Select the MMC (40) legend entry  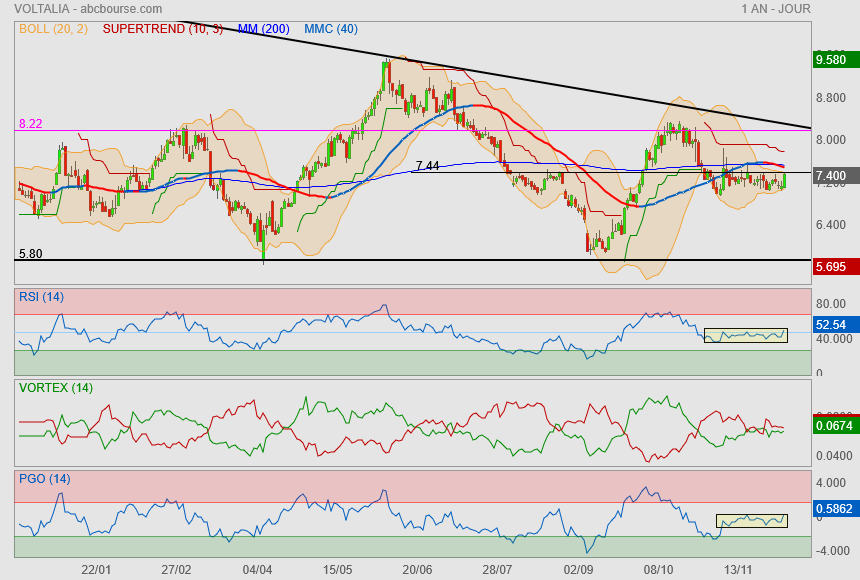point(330,29)
